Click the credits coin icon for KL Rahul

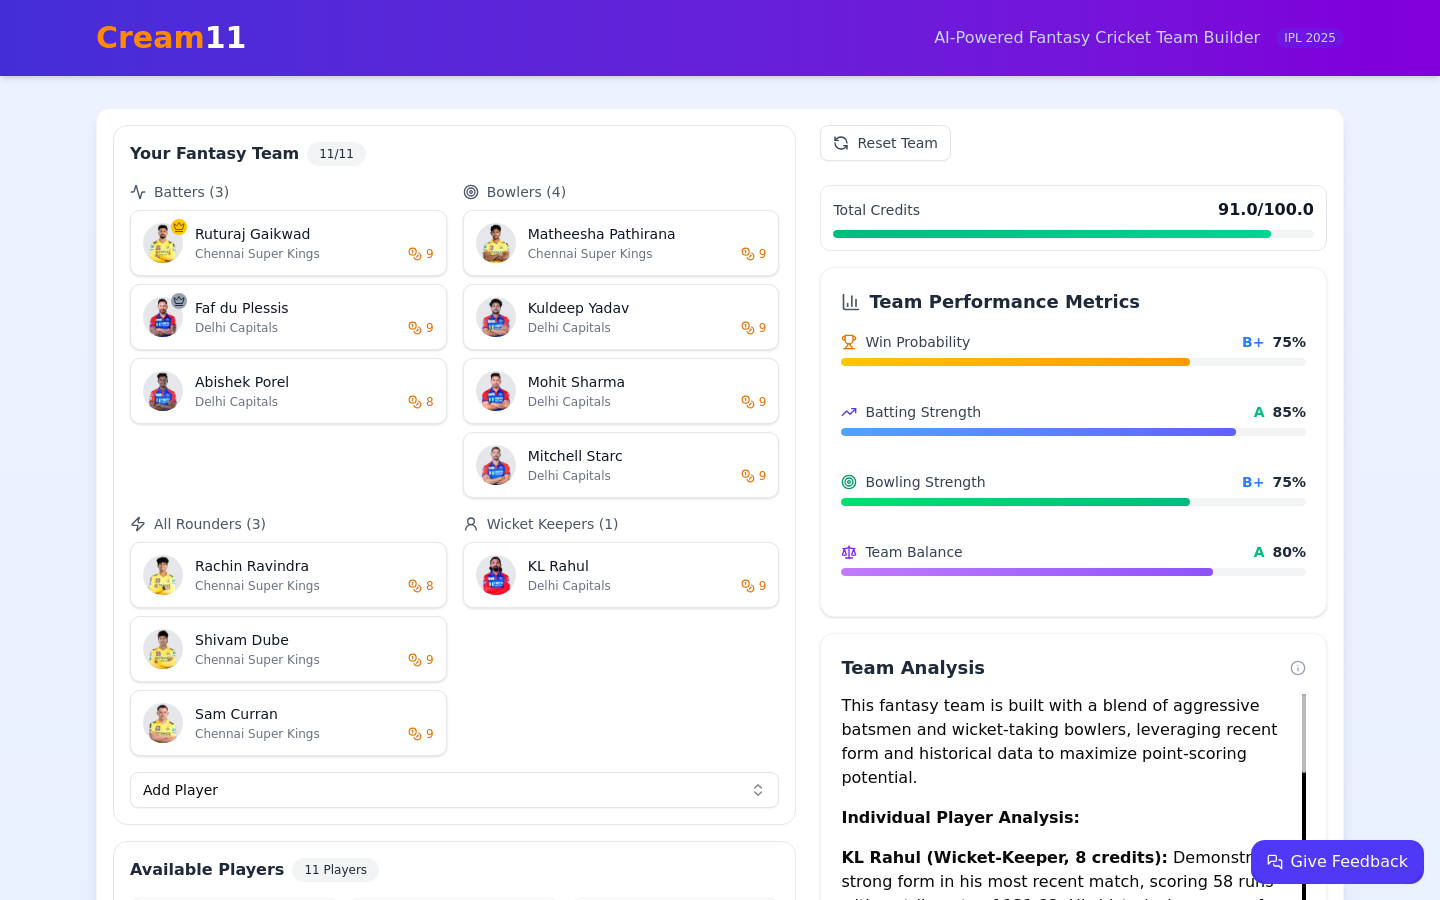click(748, 586)
